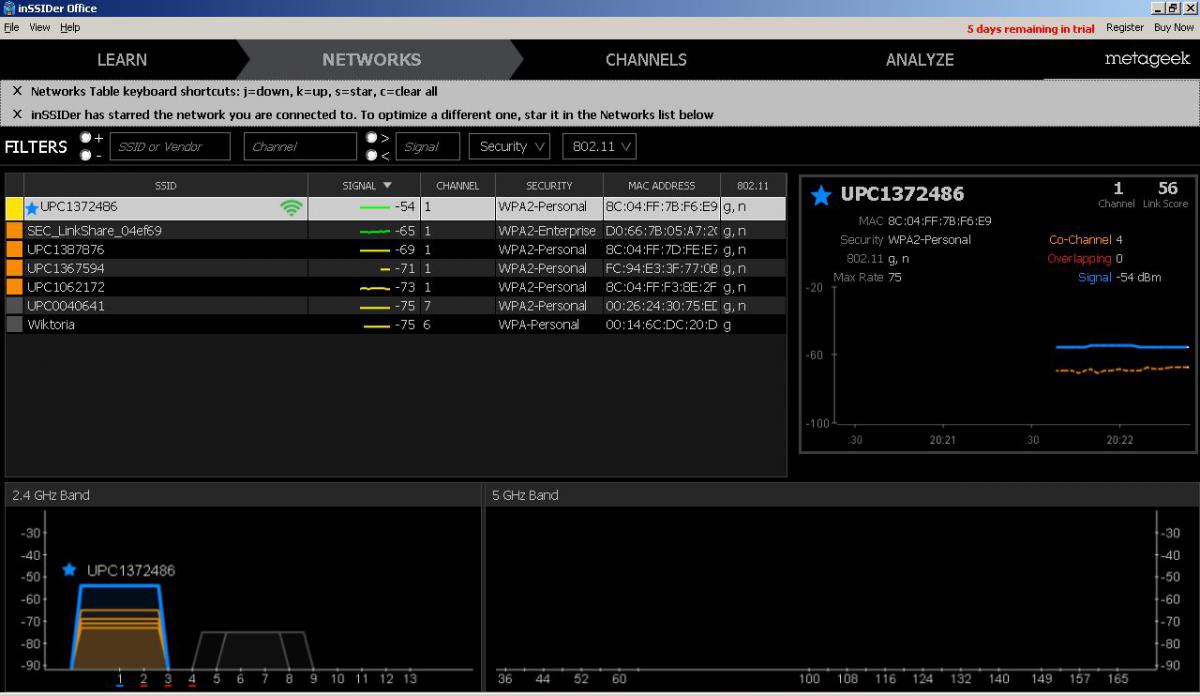The image size is (1200, 696).
Task: Open the Security filter dropdown
Action: point(510,146)
